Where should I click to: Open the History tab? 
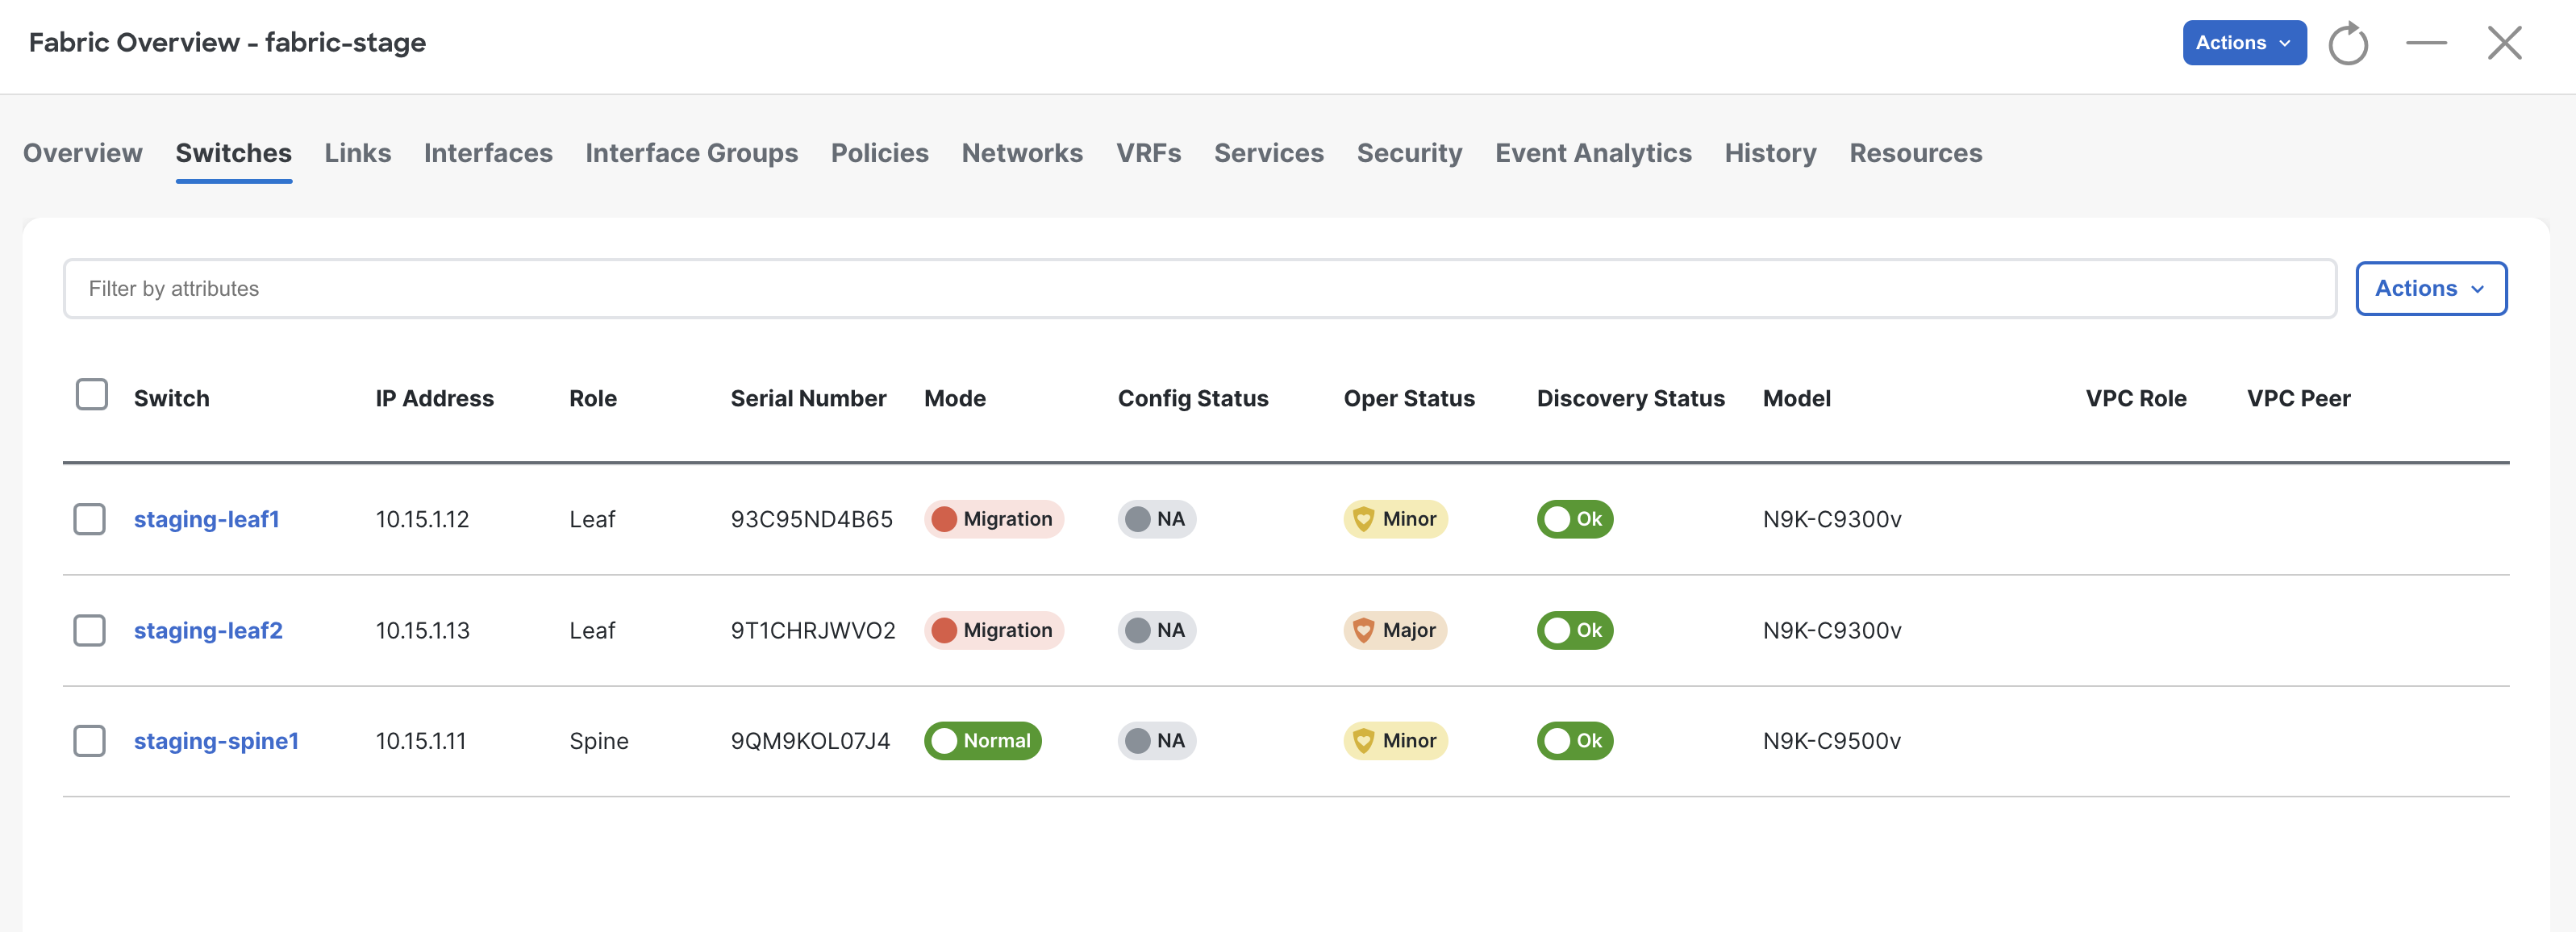point(1771,153)
